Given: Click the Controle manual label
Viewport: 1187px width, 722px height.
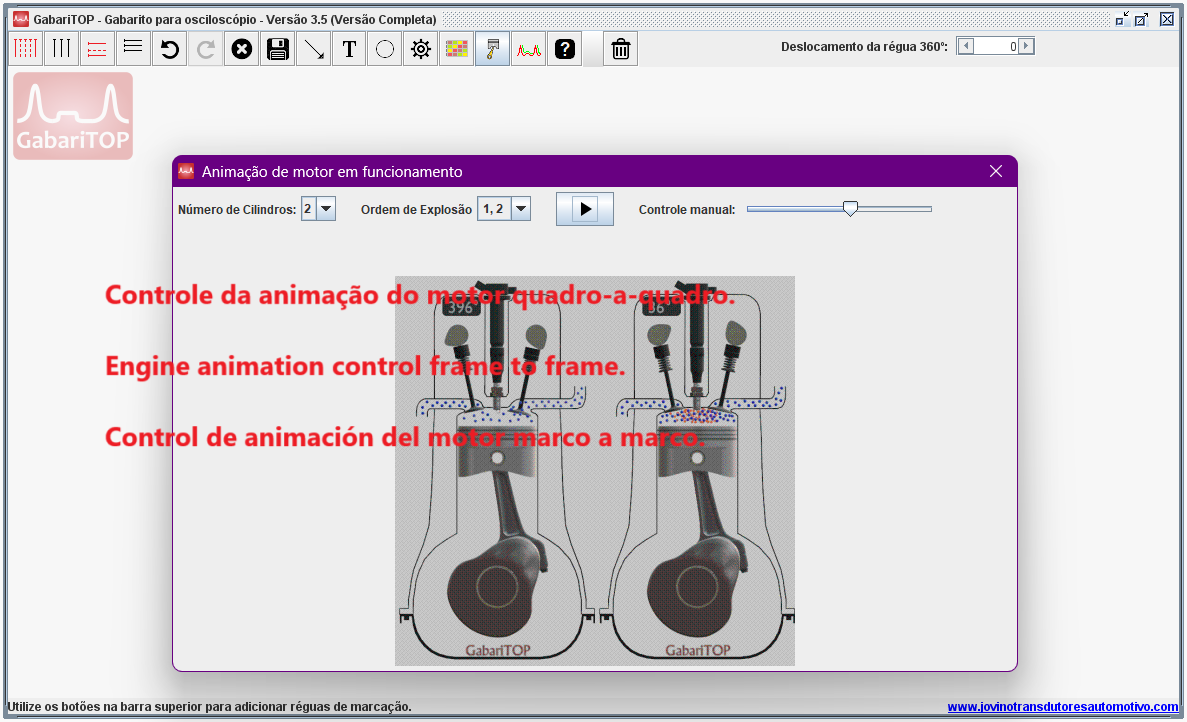Looking at the screenshot, I should click(687, 210).
